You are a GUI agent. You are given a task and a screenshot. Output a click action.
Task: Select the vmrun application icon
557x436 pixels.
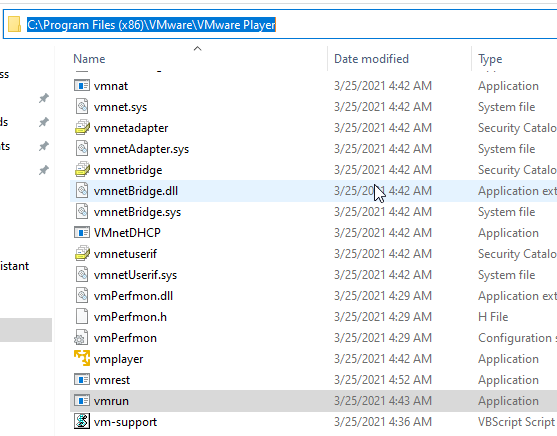coord(82,400)
